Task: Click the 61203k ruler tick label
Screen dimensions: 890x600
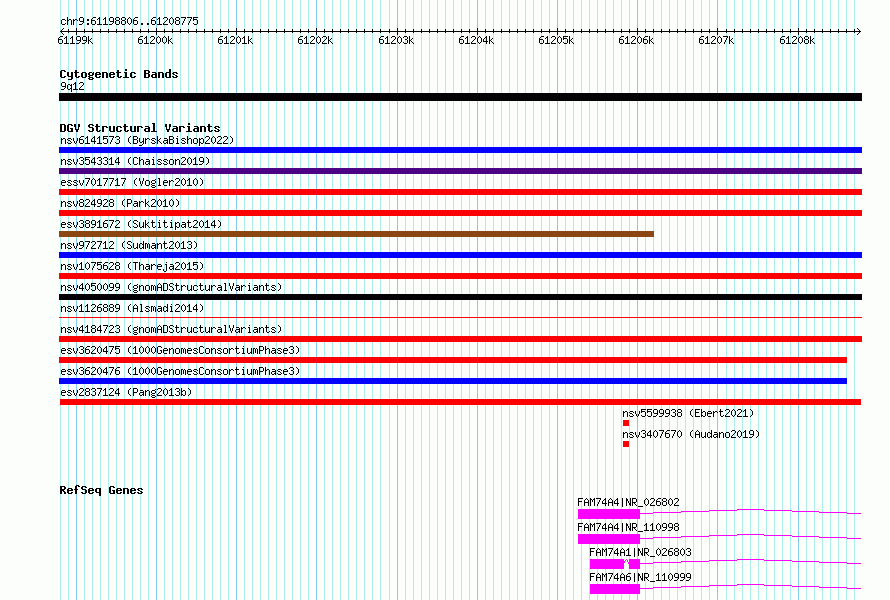Action: 396,40
